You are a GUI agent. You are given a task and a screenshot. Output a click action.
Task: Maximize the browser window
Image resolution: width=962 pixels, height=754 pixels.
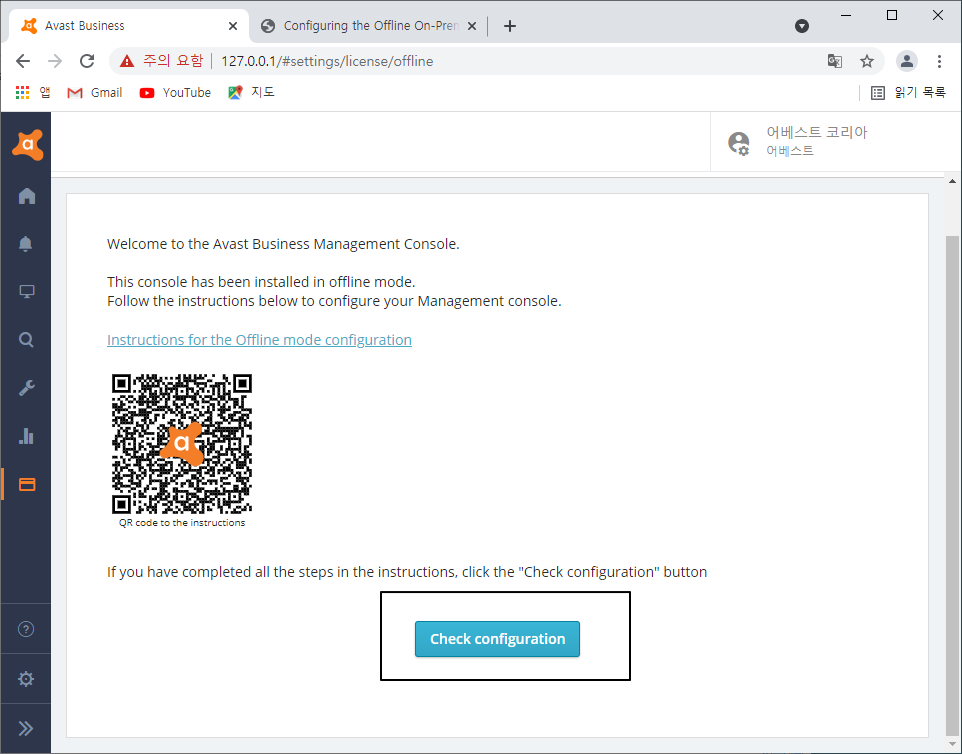pyautogui.click(x=892, y=15)
